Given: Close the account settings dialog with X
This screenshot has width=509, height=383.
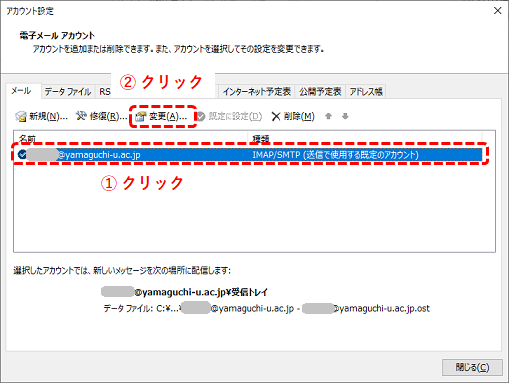Looking at the screenshot, I should pos(497,11).
